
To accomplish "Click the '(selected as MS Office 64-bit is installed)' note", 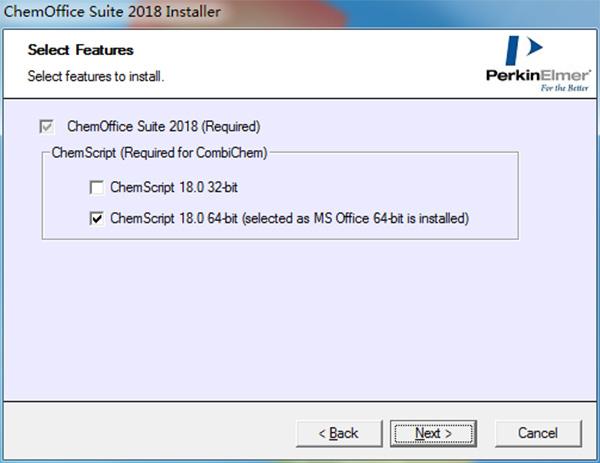I will (x=355, y=218).
